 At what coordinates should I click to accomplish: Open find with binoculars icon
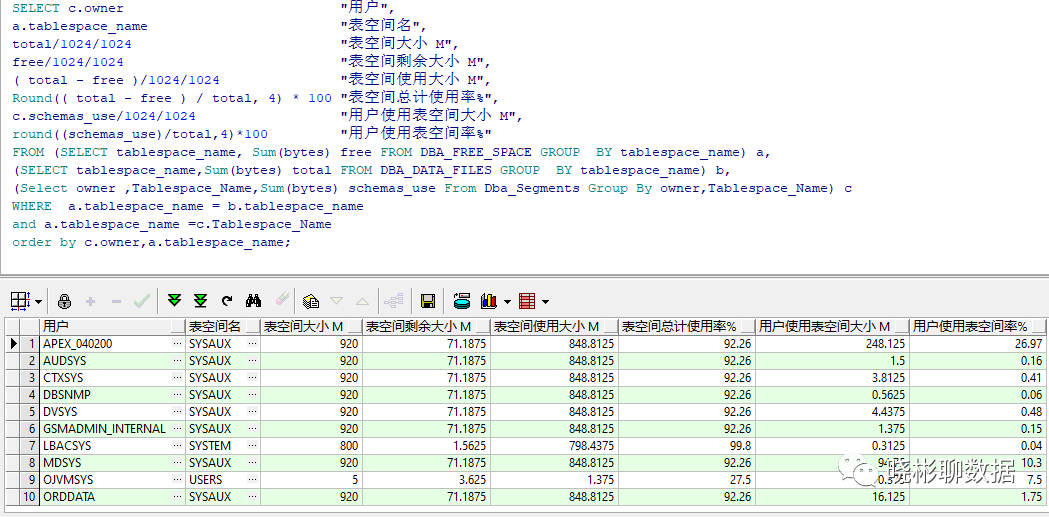(x=254, y=301)
